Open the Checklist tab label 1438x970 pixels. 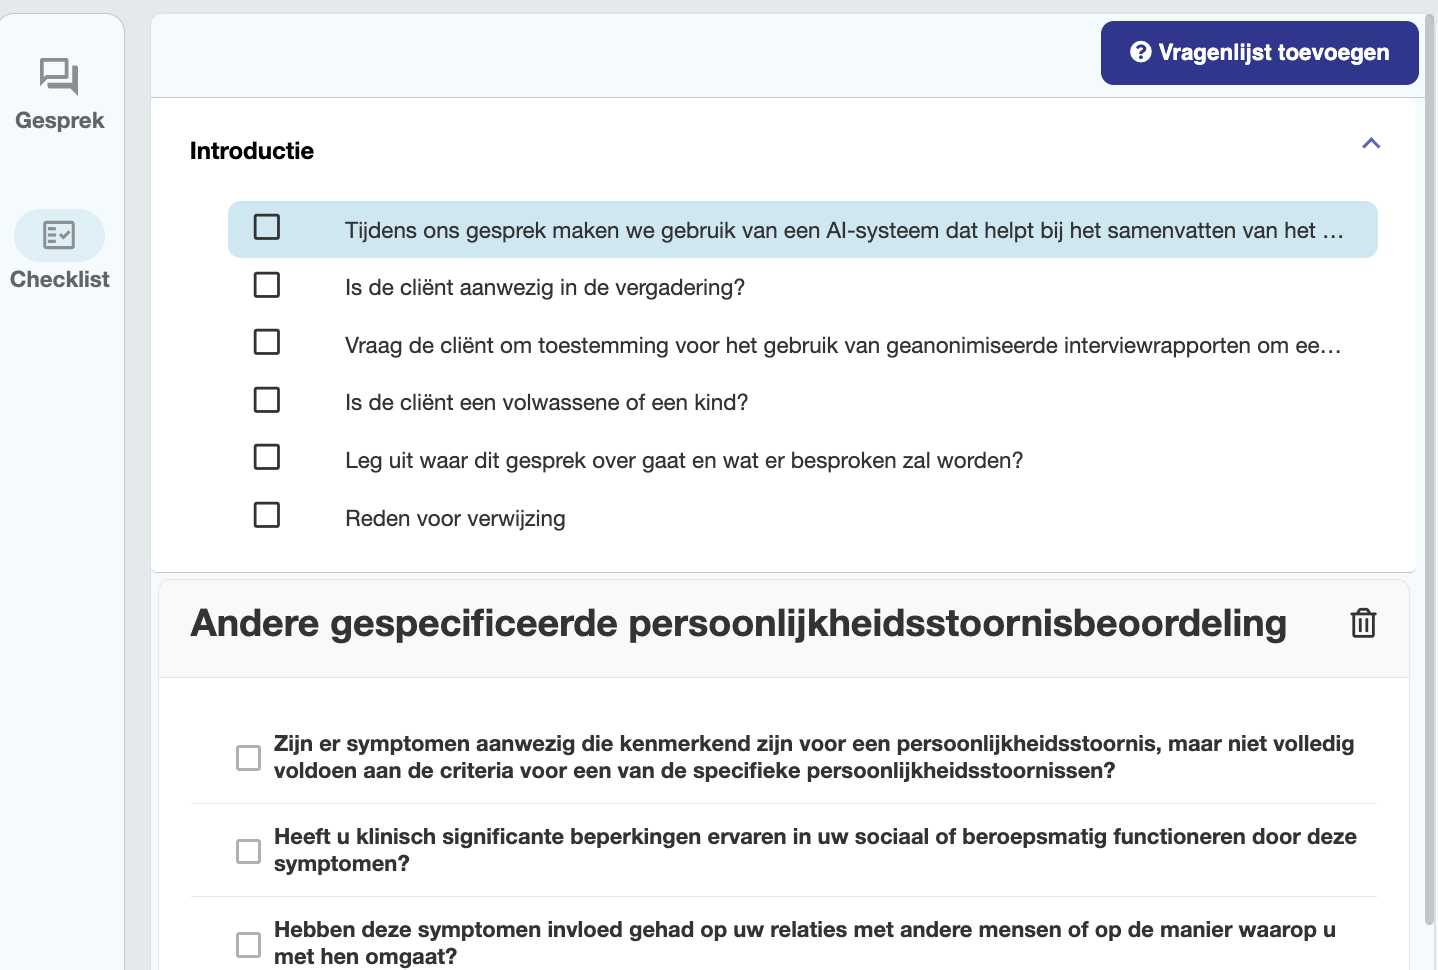[60, 280]
